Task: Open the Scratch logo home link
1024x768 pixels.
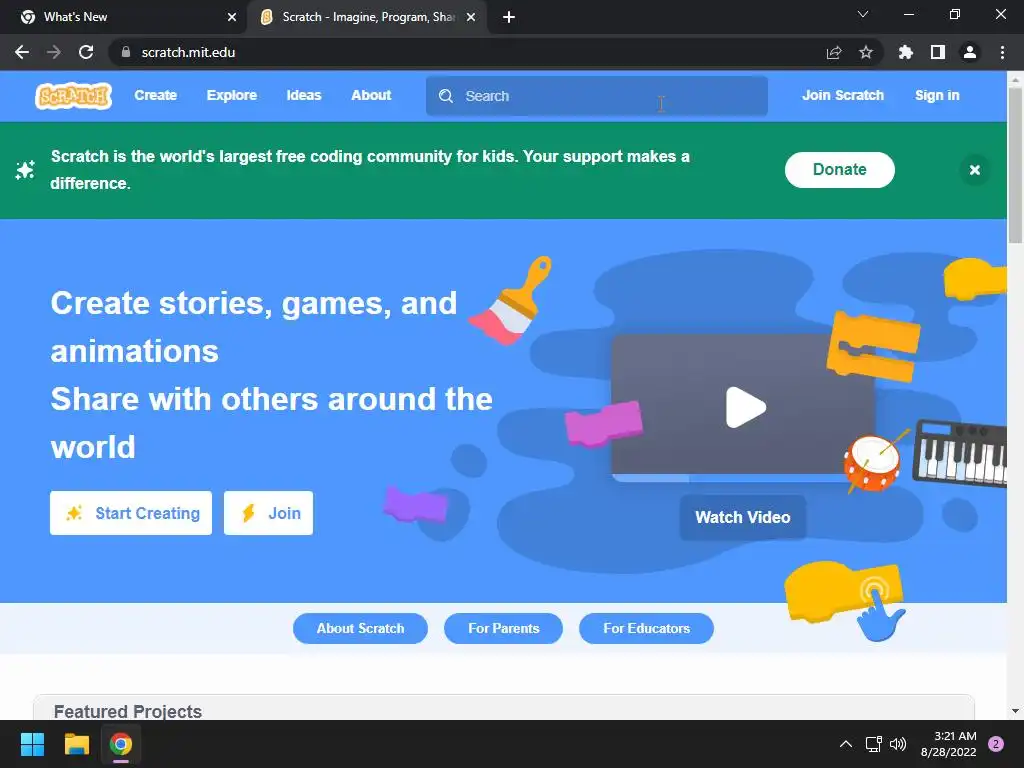Action: [x=73, y=96]
